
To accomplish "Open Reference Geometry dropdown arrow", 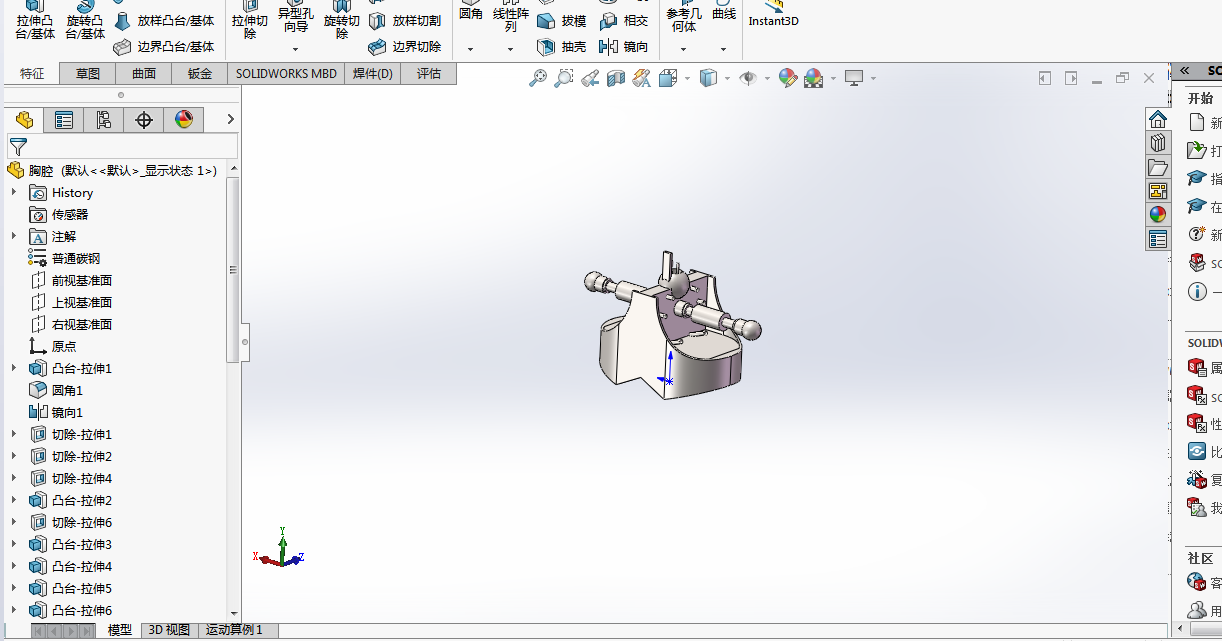I will click(684, 48).
